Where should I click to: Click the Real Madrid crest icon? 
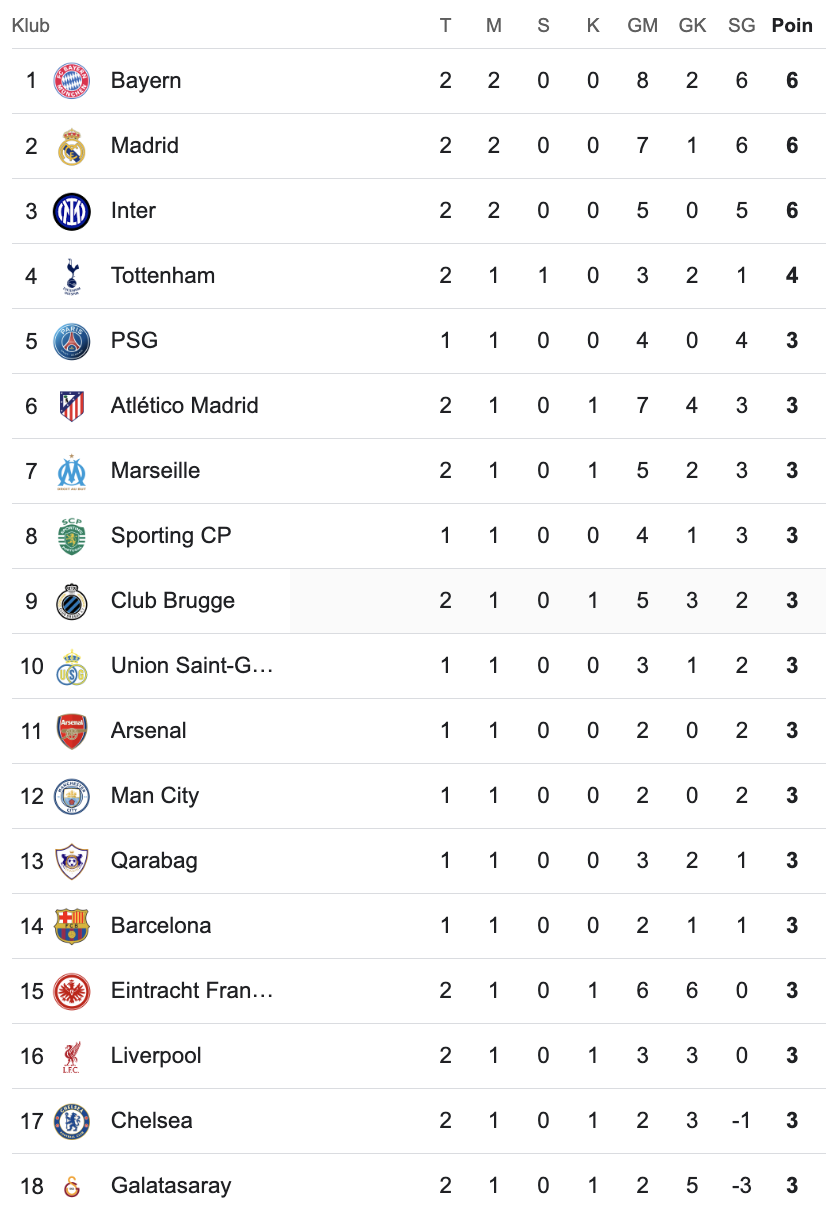pyautogui.click(x=72, y=146)
